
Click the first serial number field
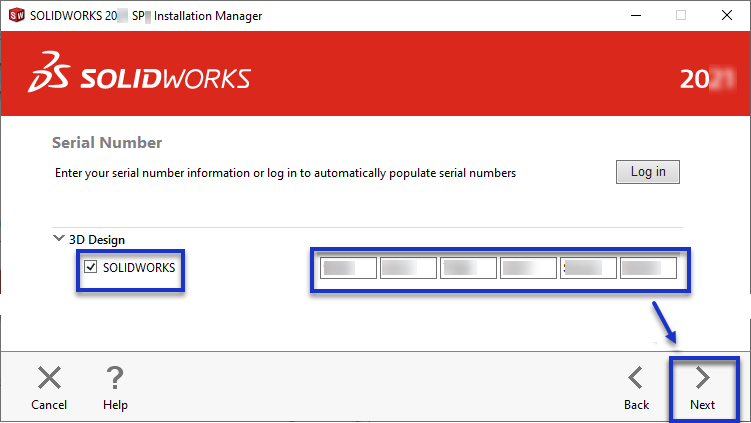point(348,268)
